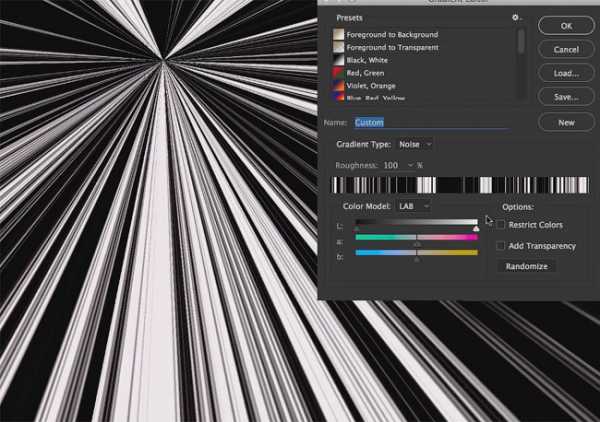Click OK to confirm the gradient

click(x=566, y=26)
